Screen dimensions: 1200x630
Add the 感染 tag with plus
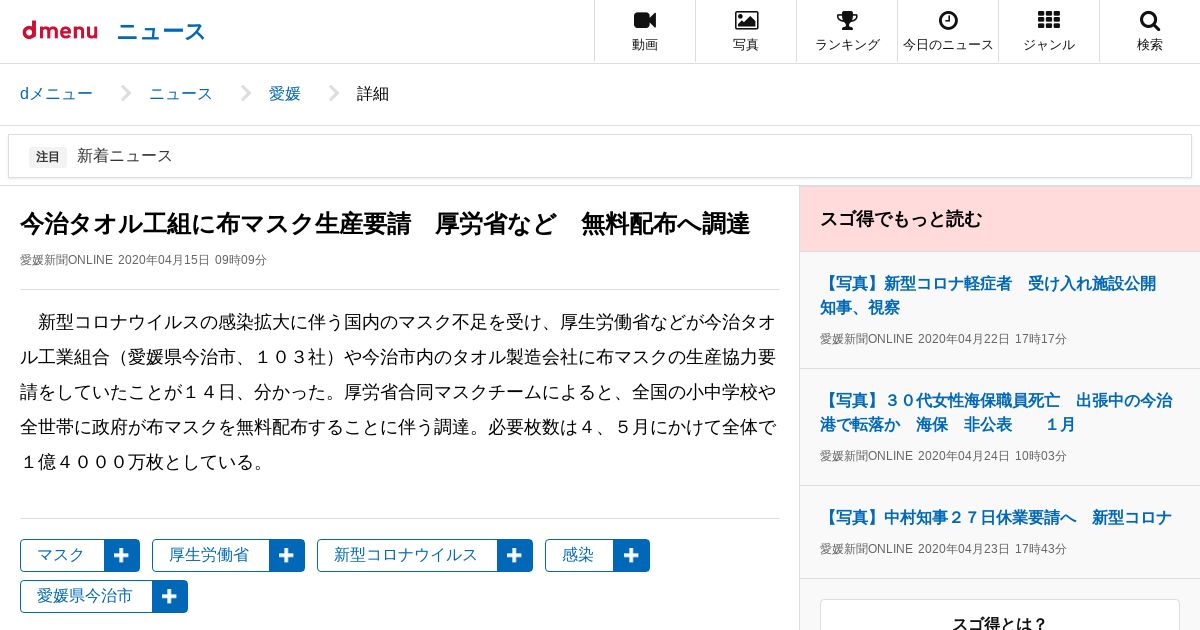pos(632,555)
